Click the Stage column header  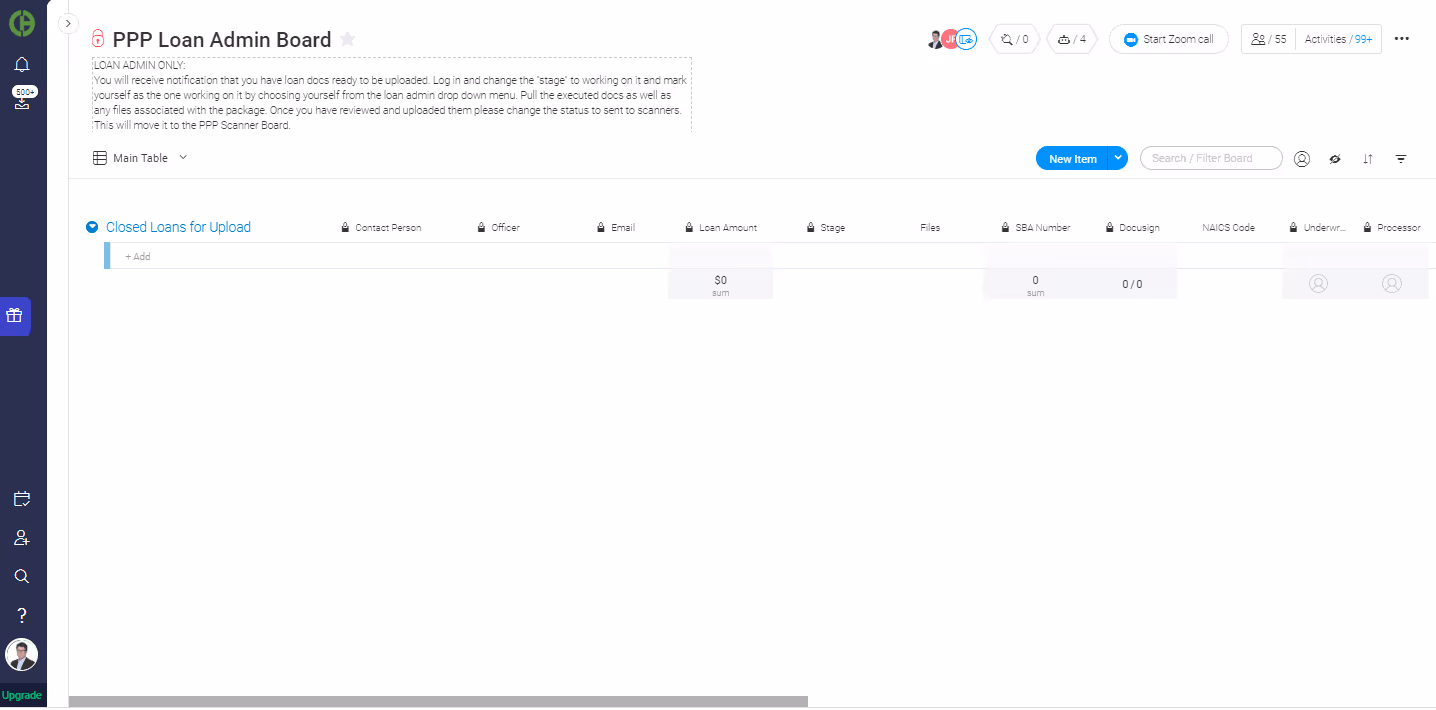click(x=832, y=228)
